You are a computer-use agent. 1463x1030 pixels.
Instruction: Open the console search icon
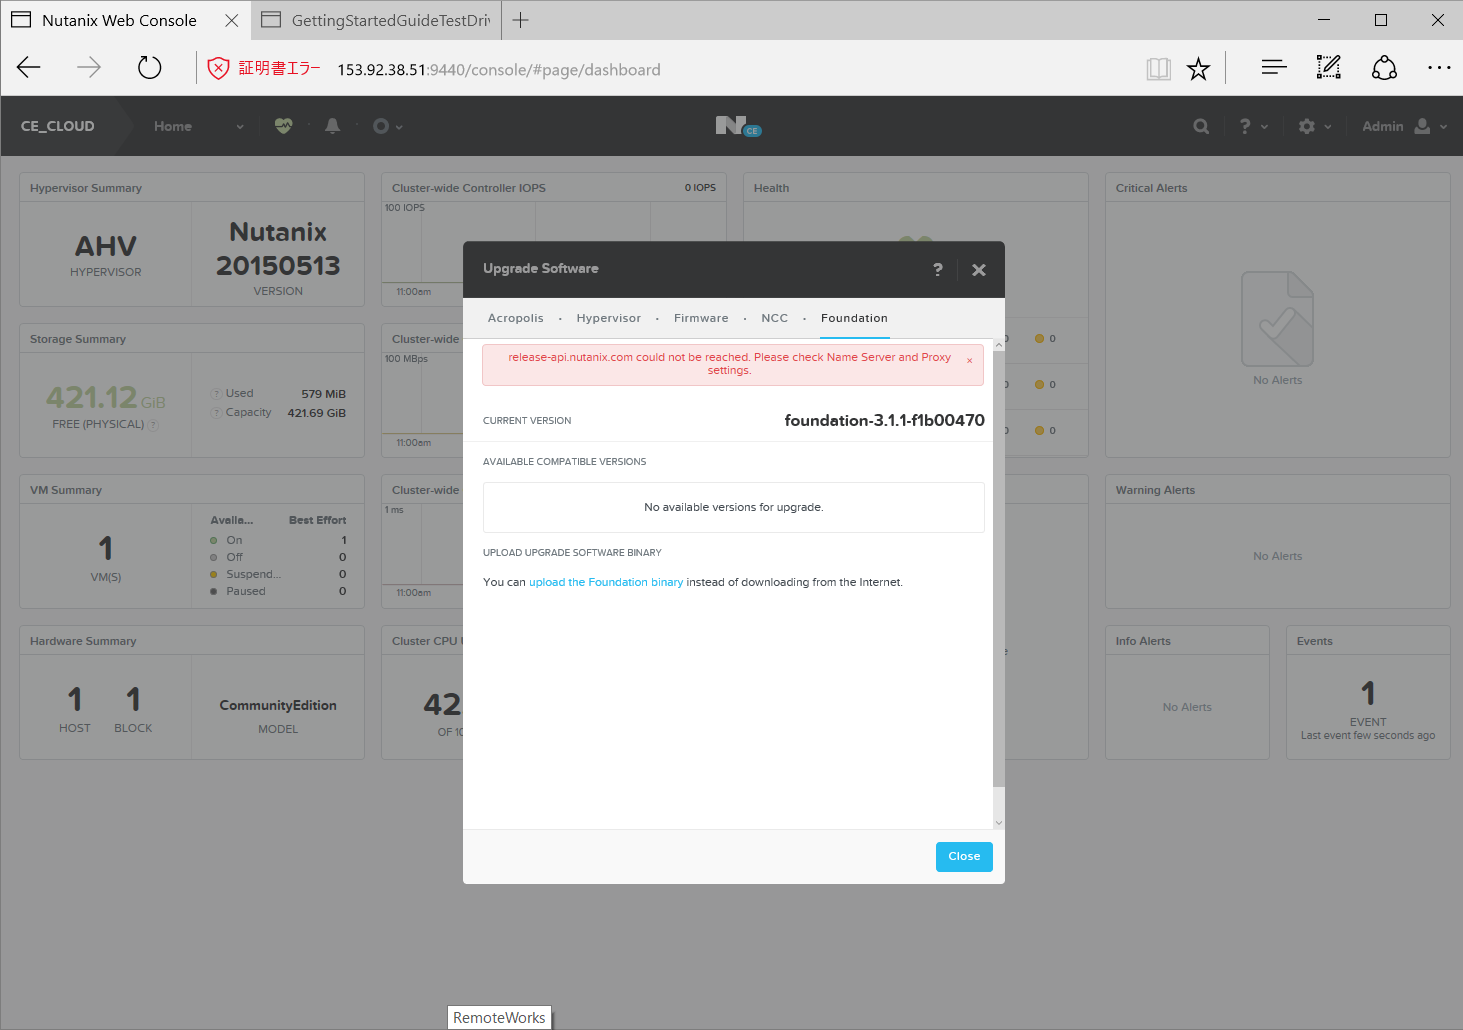pos(1201,126)
